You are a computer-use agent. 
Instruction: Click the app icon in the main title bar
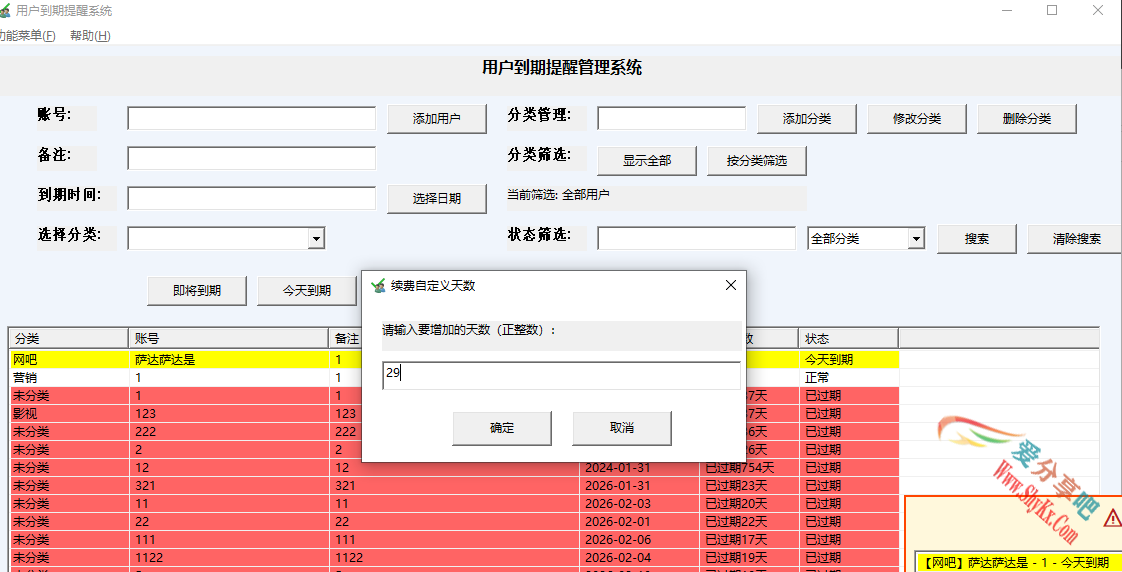pos(4,11)
